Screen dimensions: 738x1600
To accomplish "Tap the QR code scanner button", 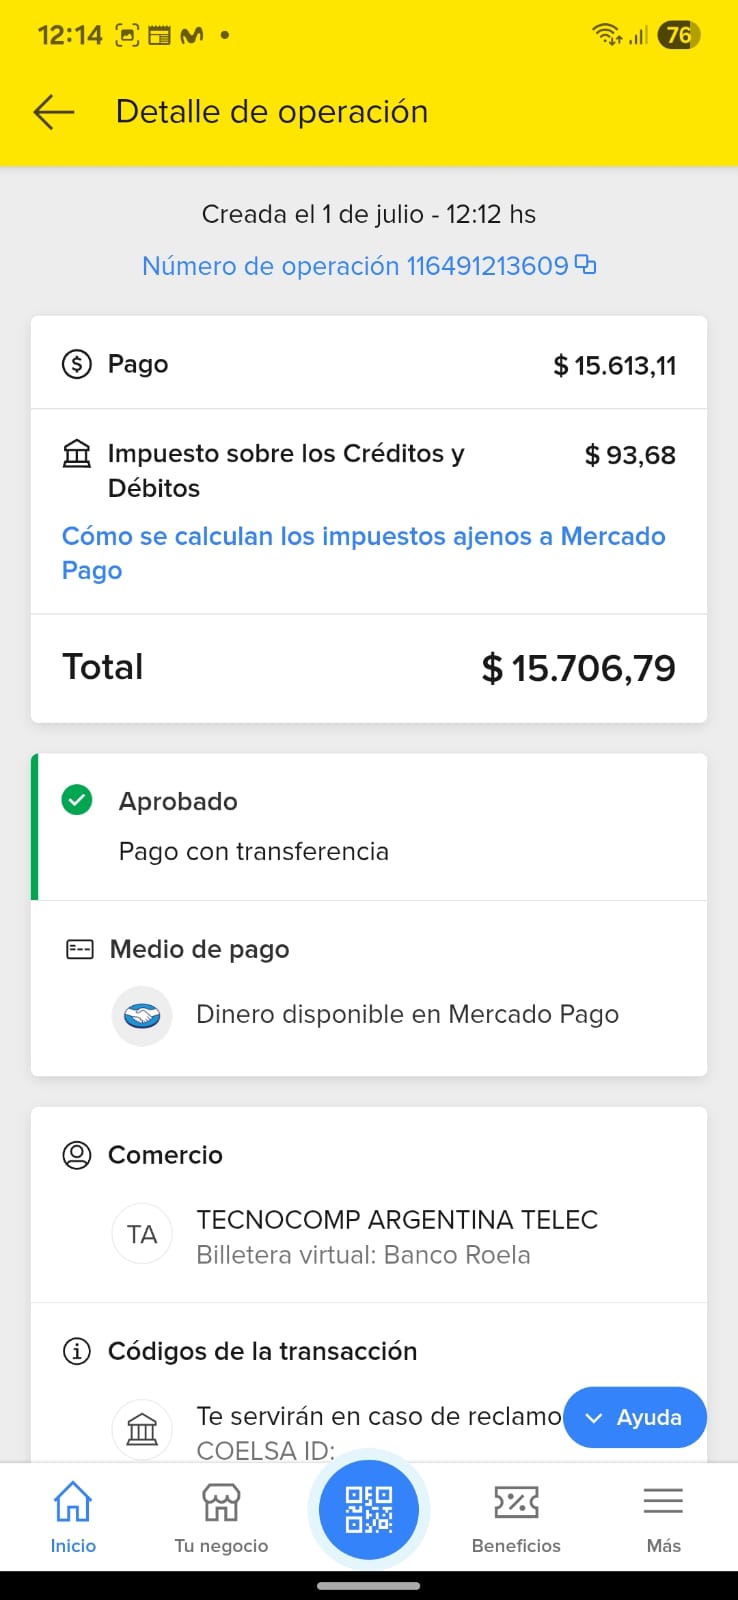I will coord(369,1509).
